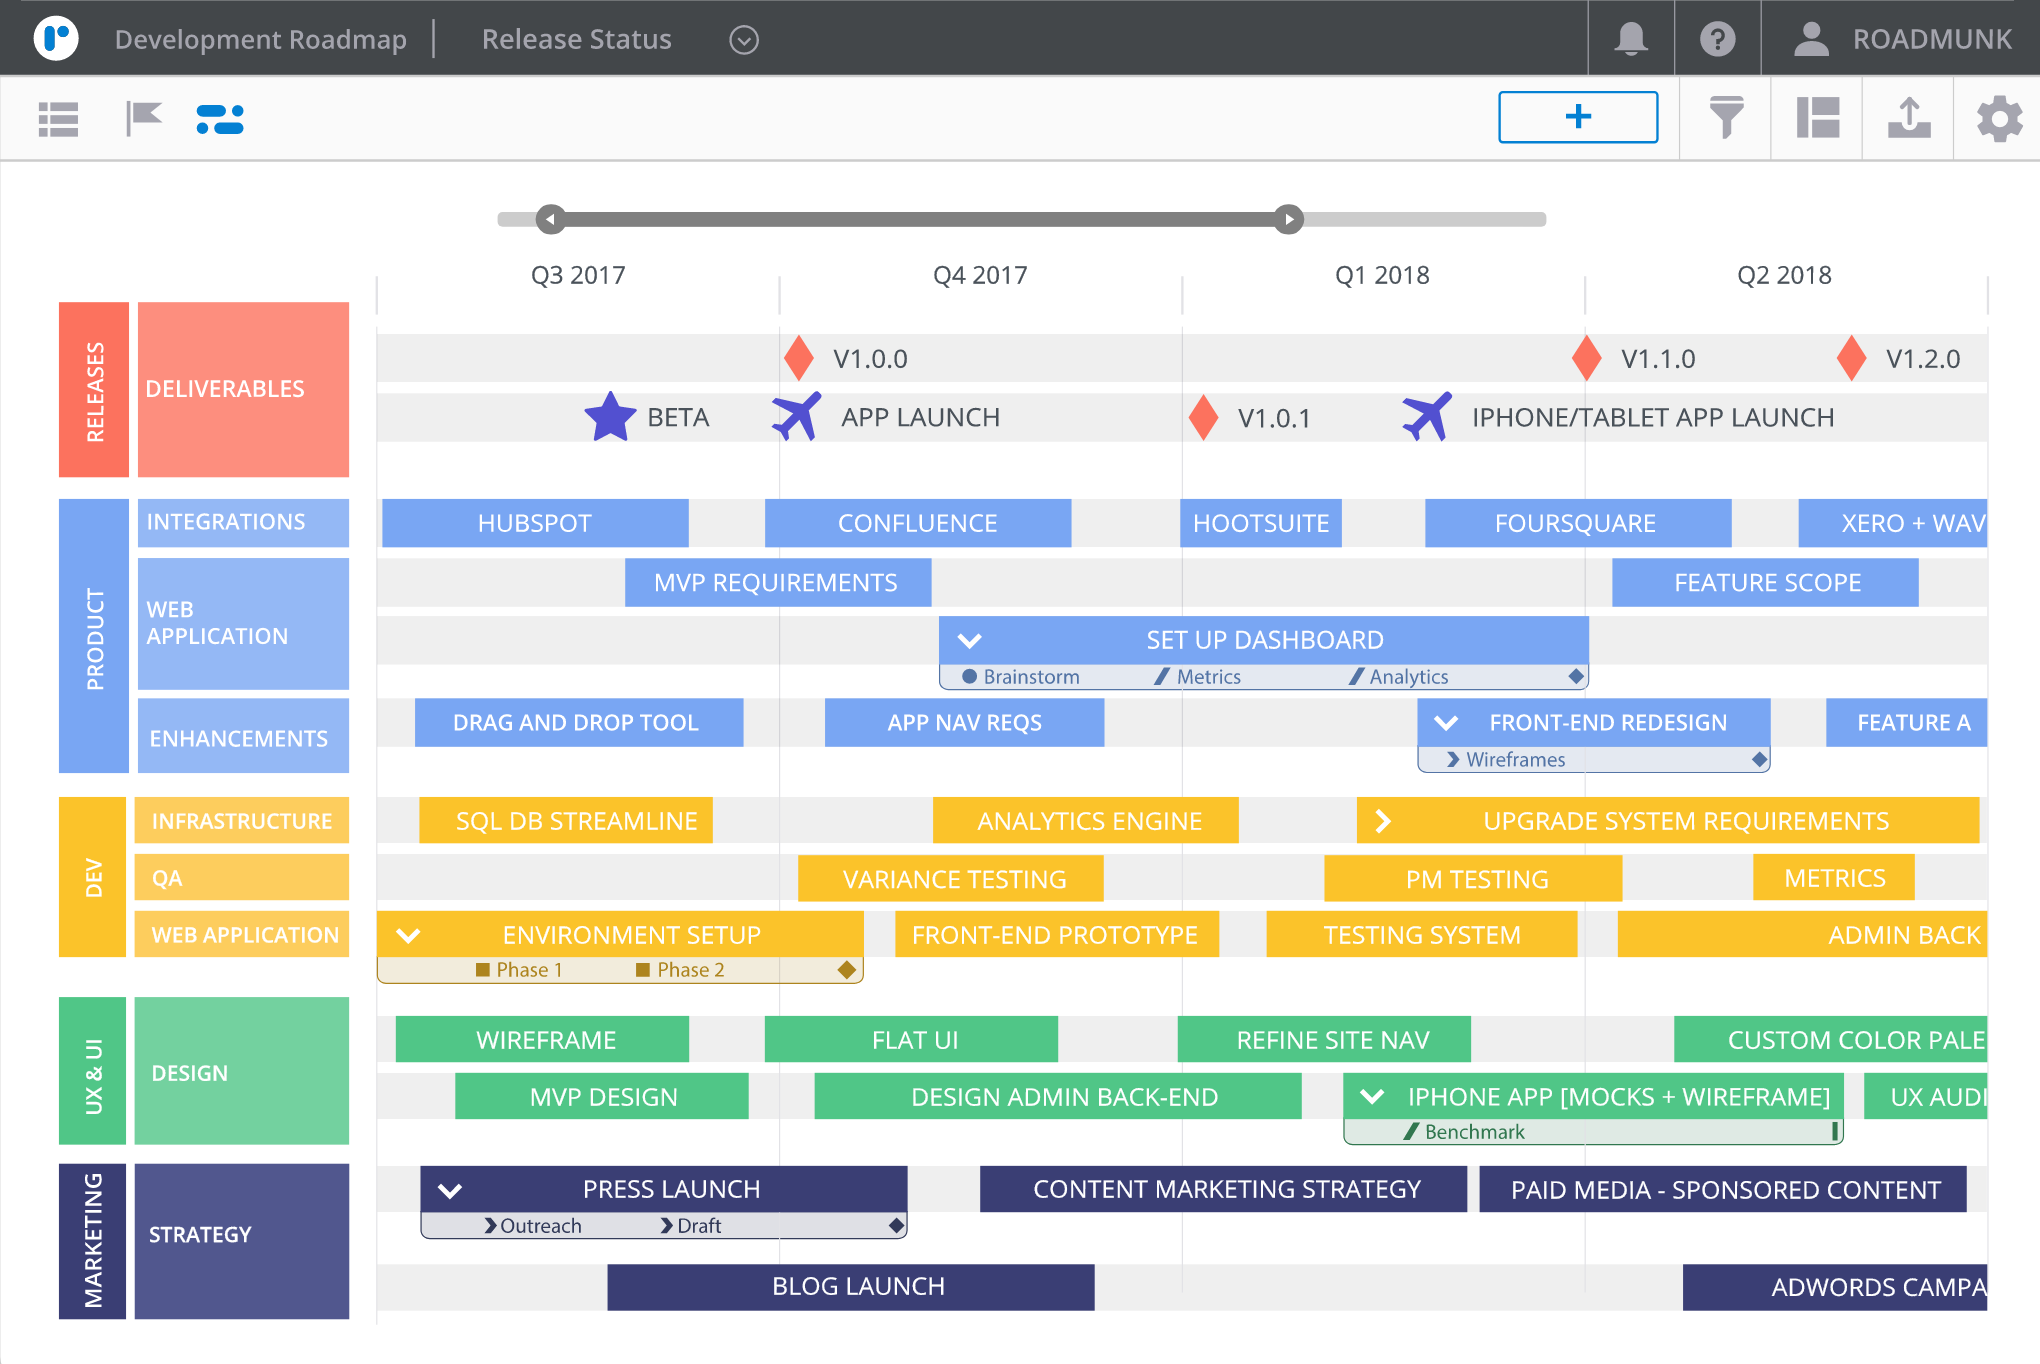This screenshot has height=1364, width=2040.
Task: Click the V1.0.1 diamond milestone
Action: [1203, 417]
